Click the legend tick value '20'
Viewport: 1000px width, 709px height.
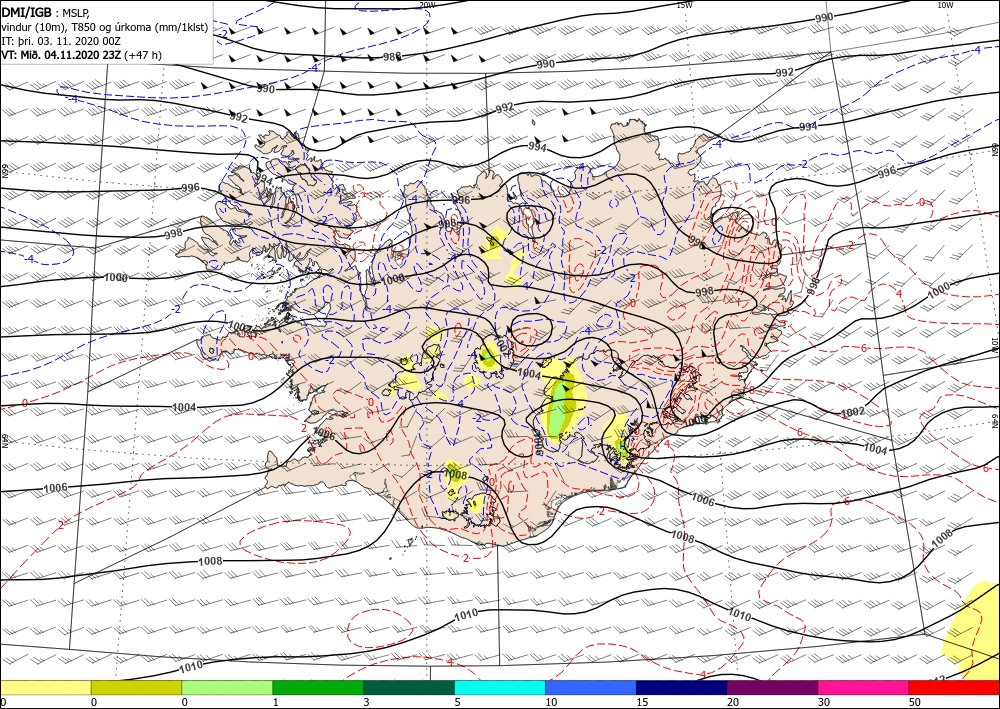click(733, 702)
